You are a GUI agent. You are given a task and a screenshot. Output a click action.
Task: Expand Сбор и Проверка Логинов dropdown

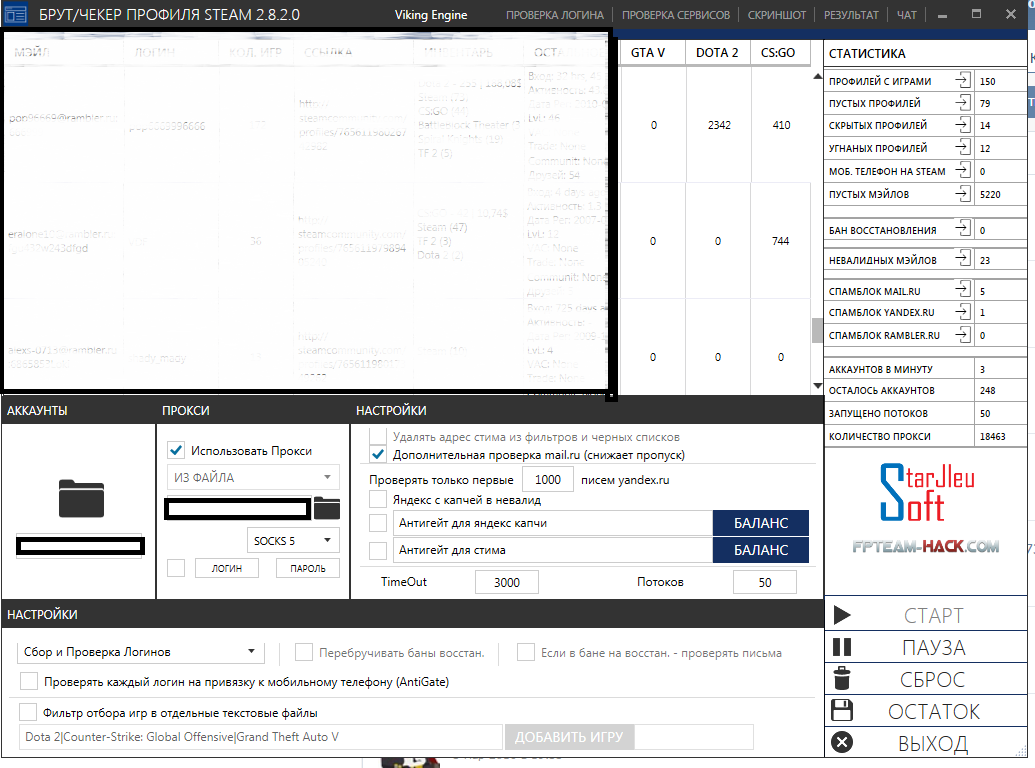(x=140, y=652)
